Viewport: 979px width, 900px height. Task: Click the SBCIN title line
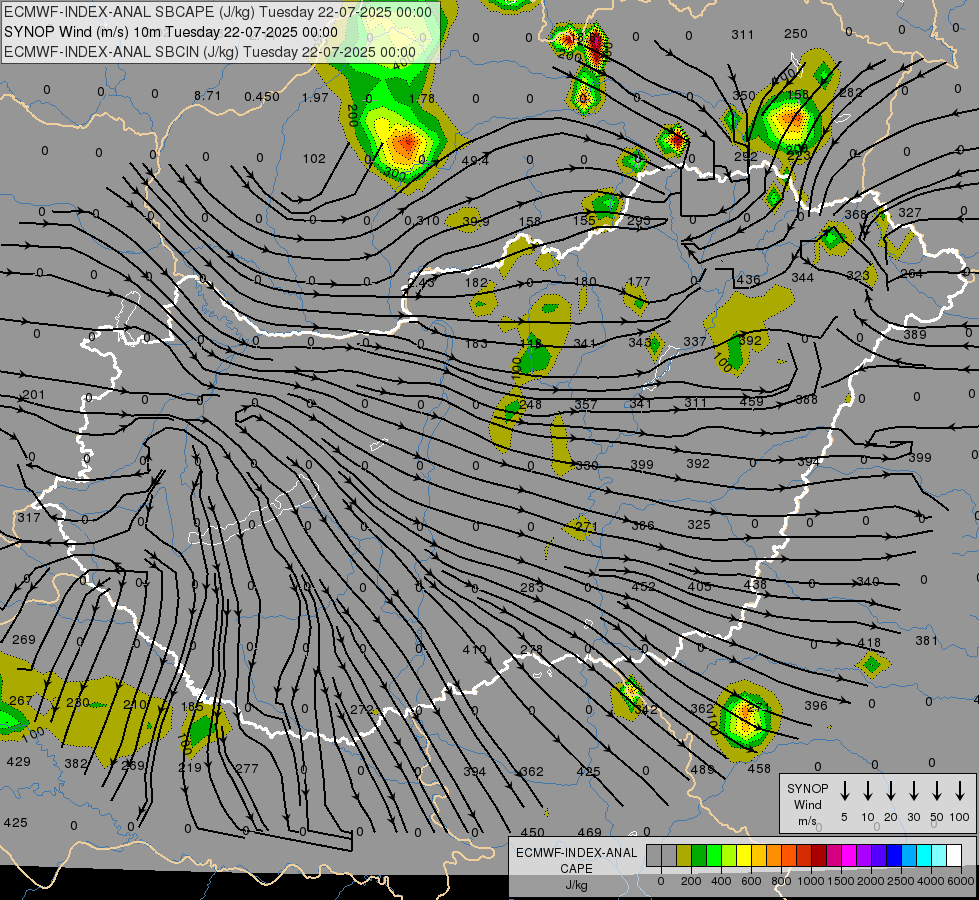pyautogui.click(x=210, y=52)
